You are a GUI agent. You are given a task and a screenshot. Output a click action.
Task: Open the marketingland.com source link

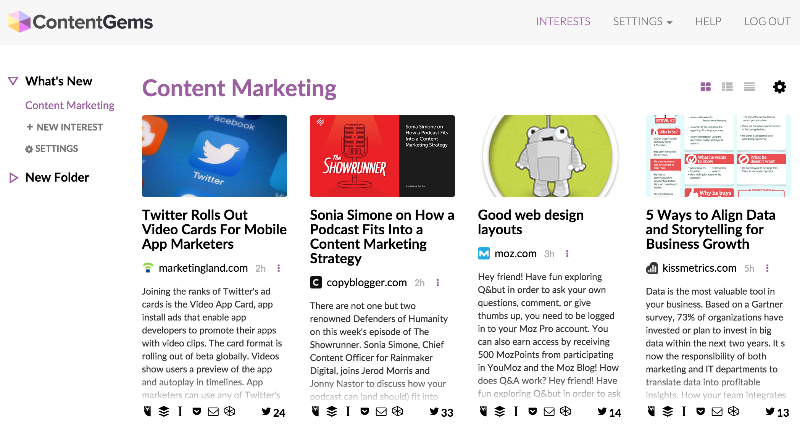point(203,268)
